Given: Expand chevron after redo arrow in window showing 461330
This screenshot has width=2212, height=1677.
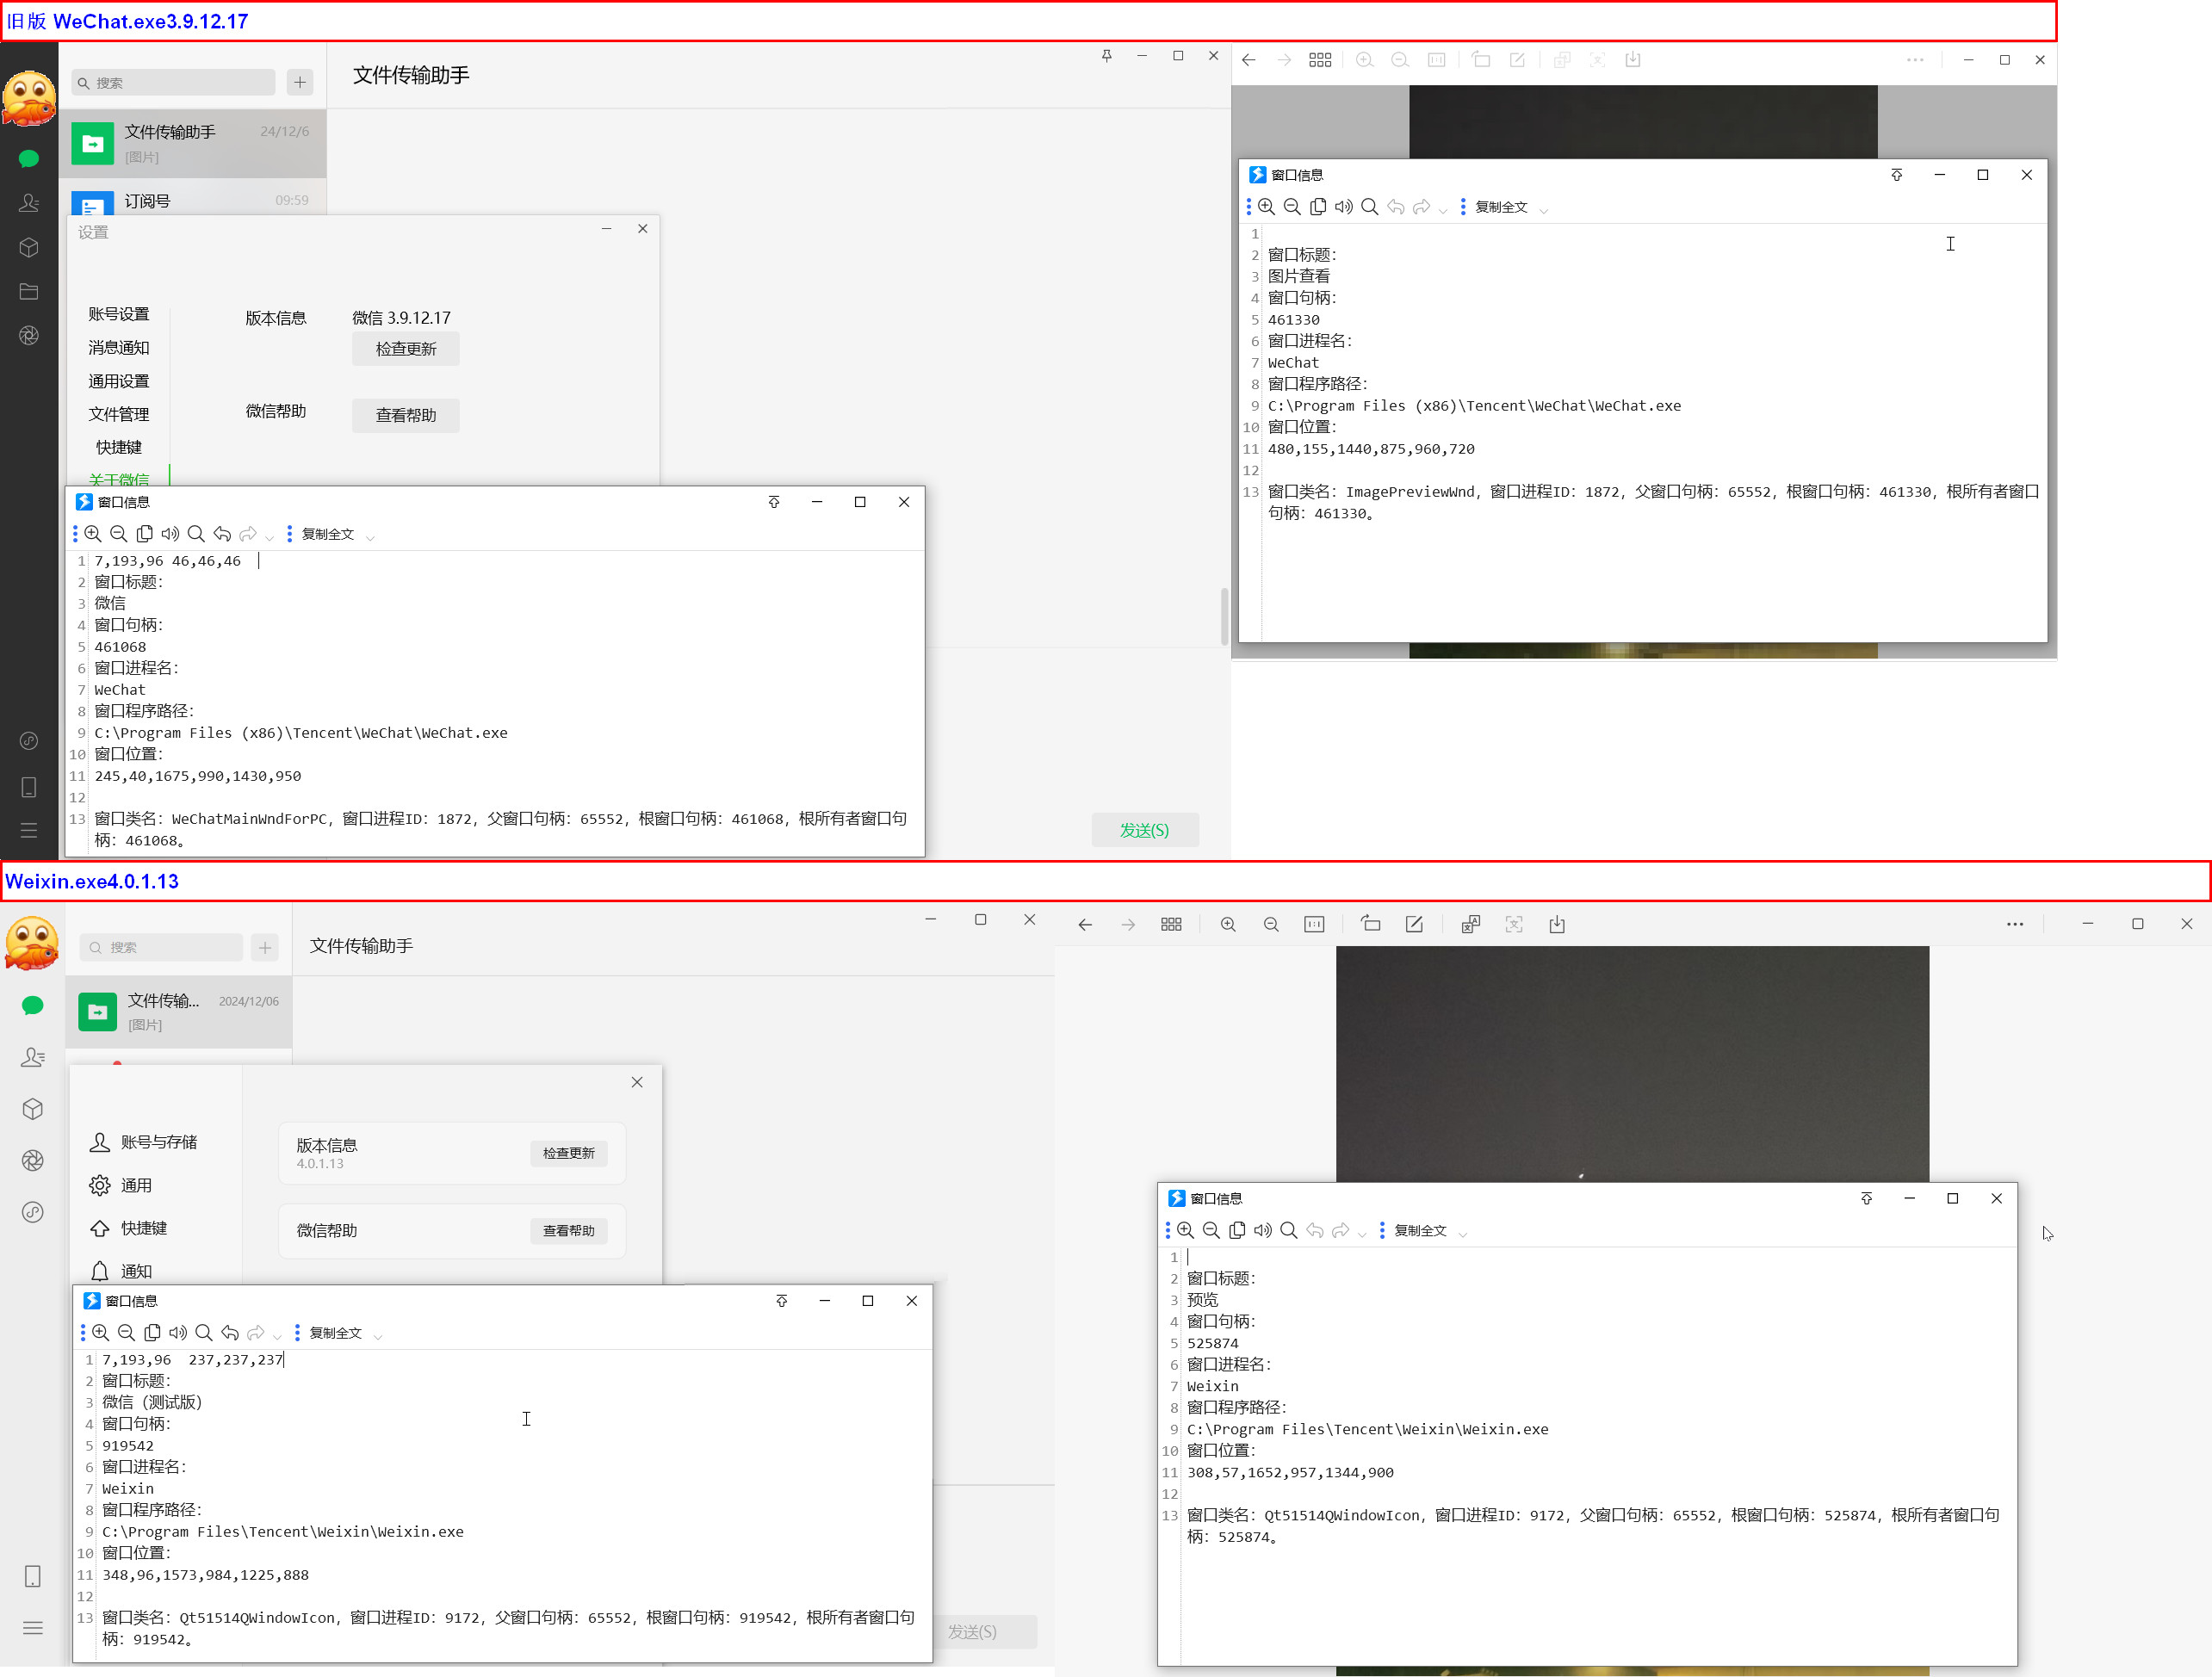Looking at the screenshot, I should pos(1442,210).
